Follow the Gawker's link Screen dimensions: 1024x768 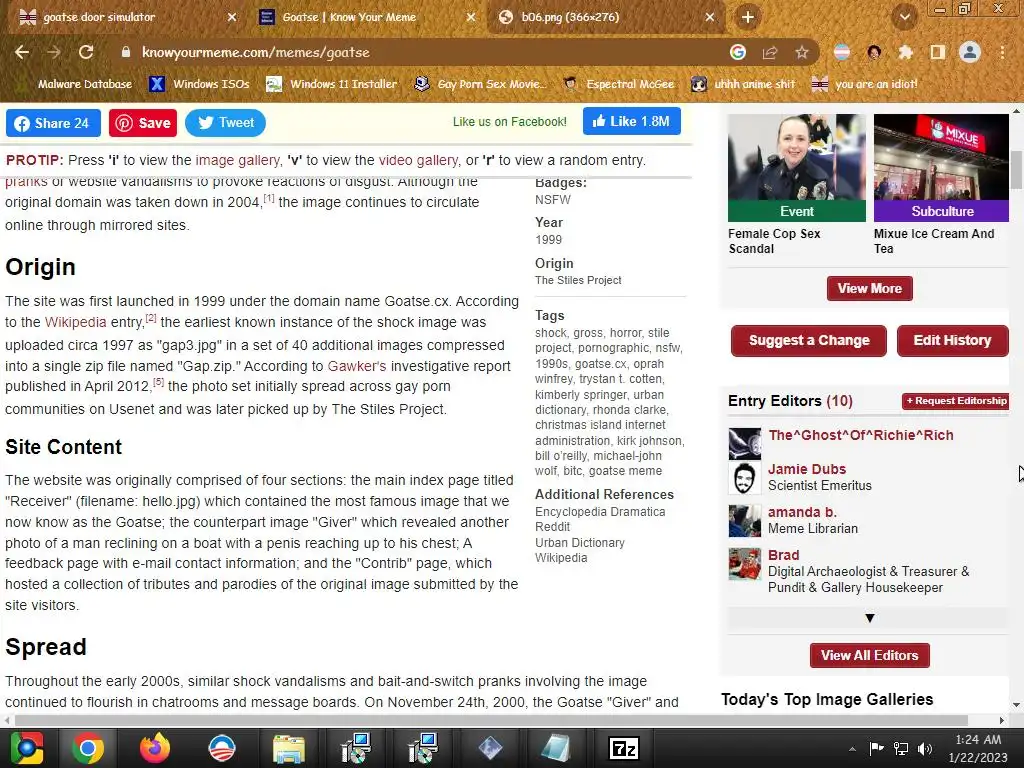(357, 366)
